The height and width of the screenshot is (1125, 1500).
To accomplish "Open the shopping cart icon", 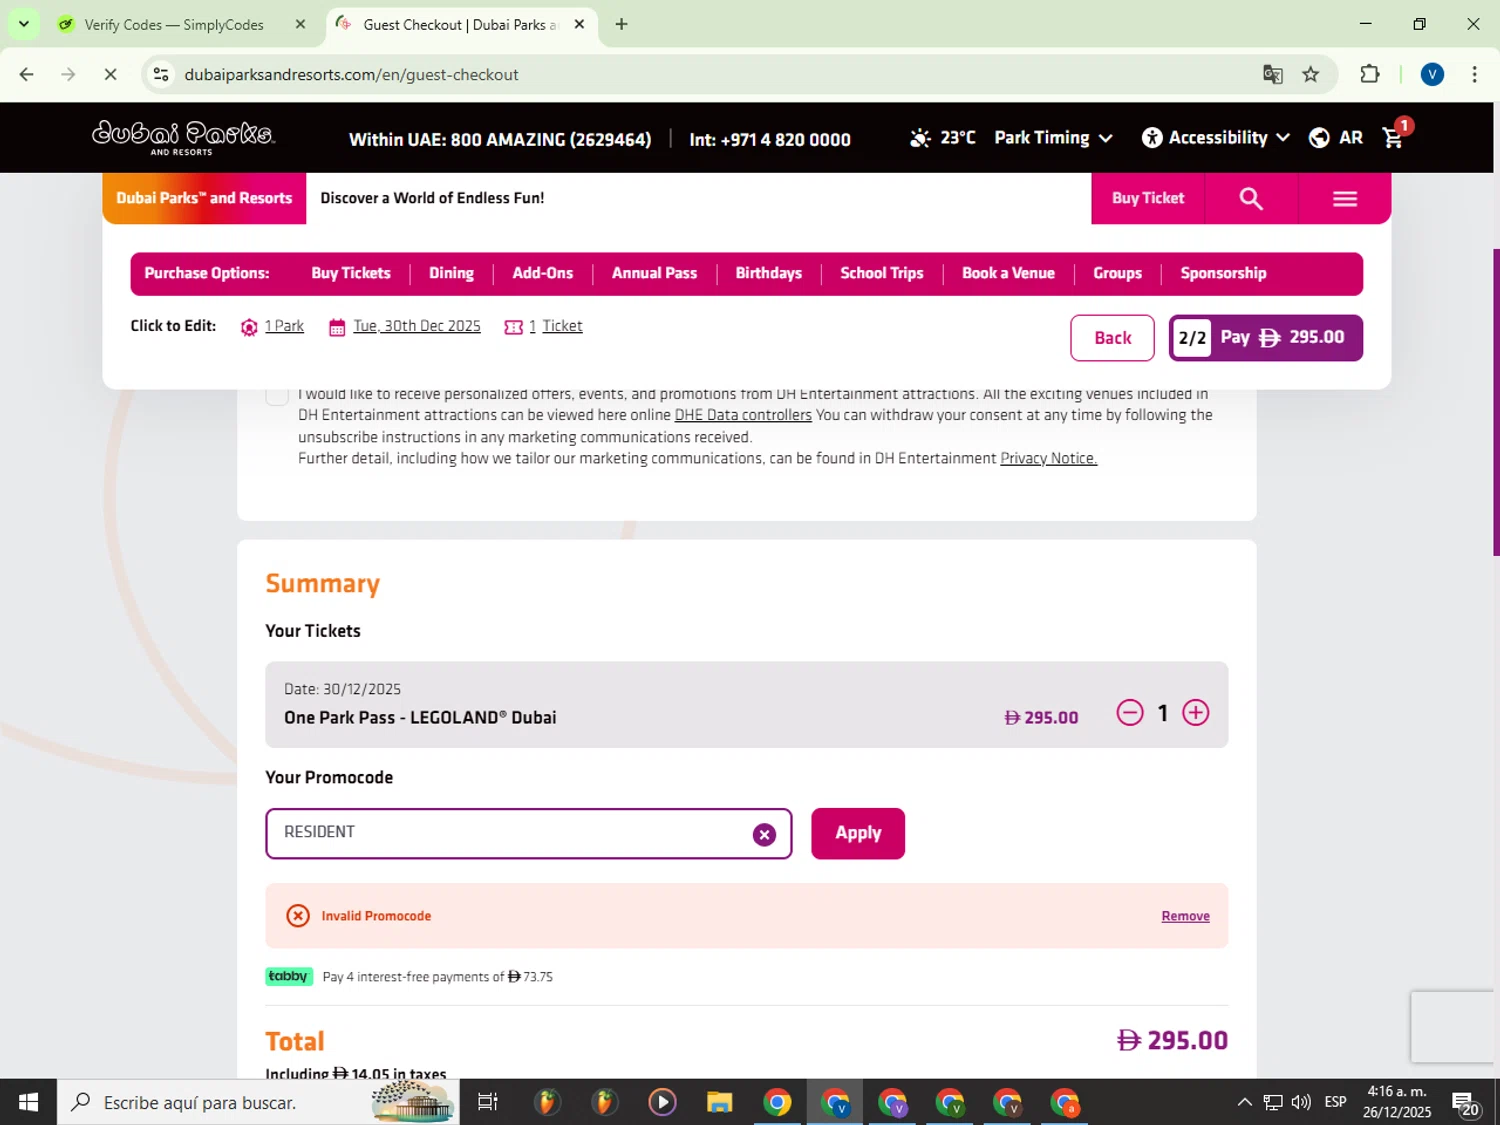I will [x=1393, y=137].
